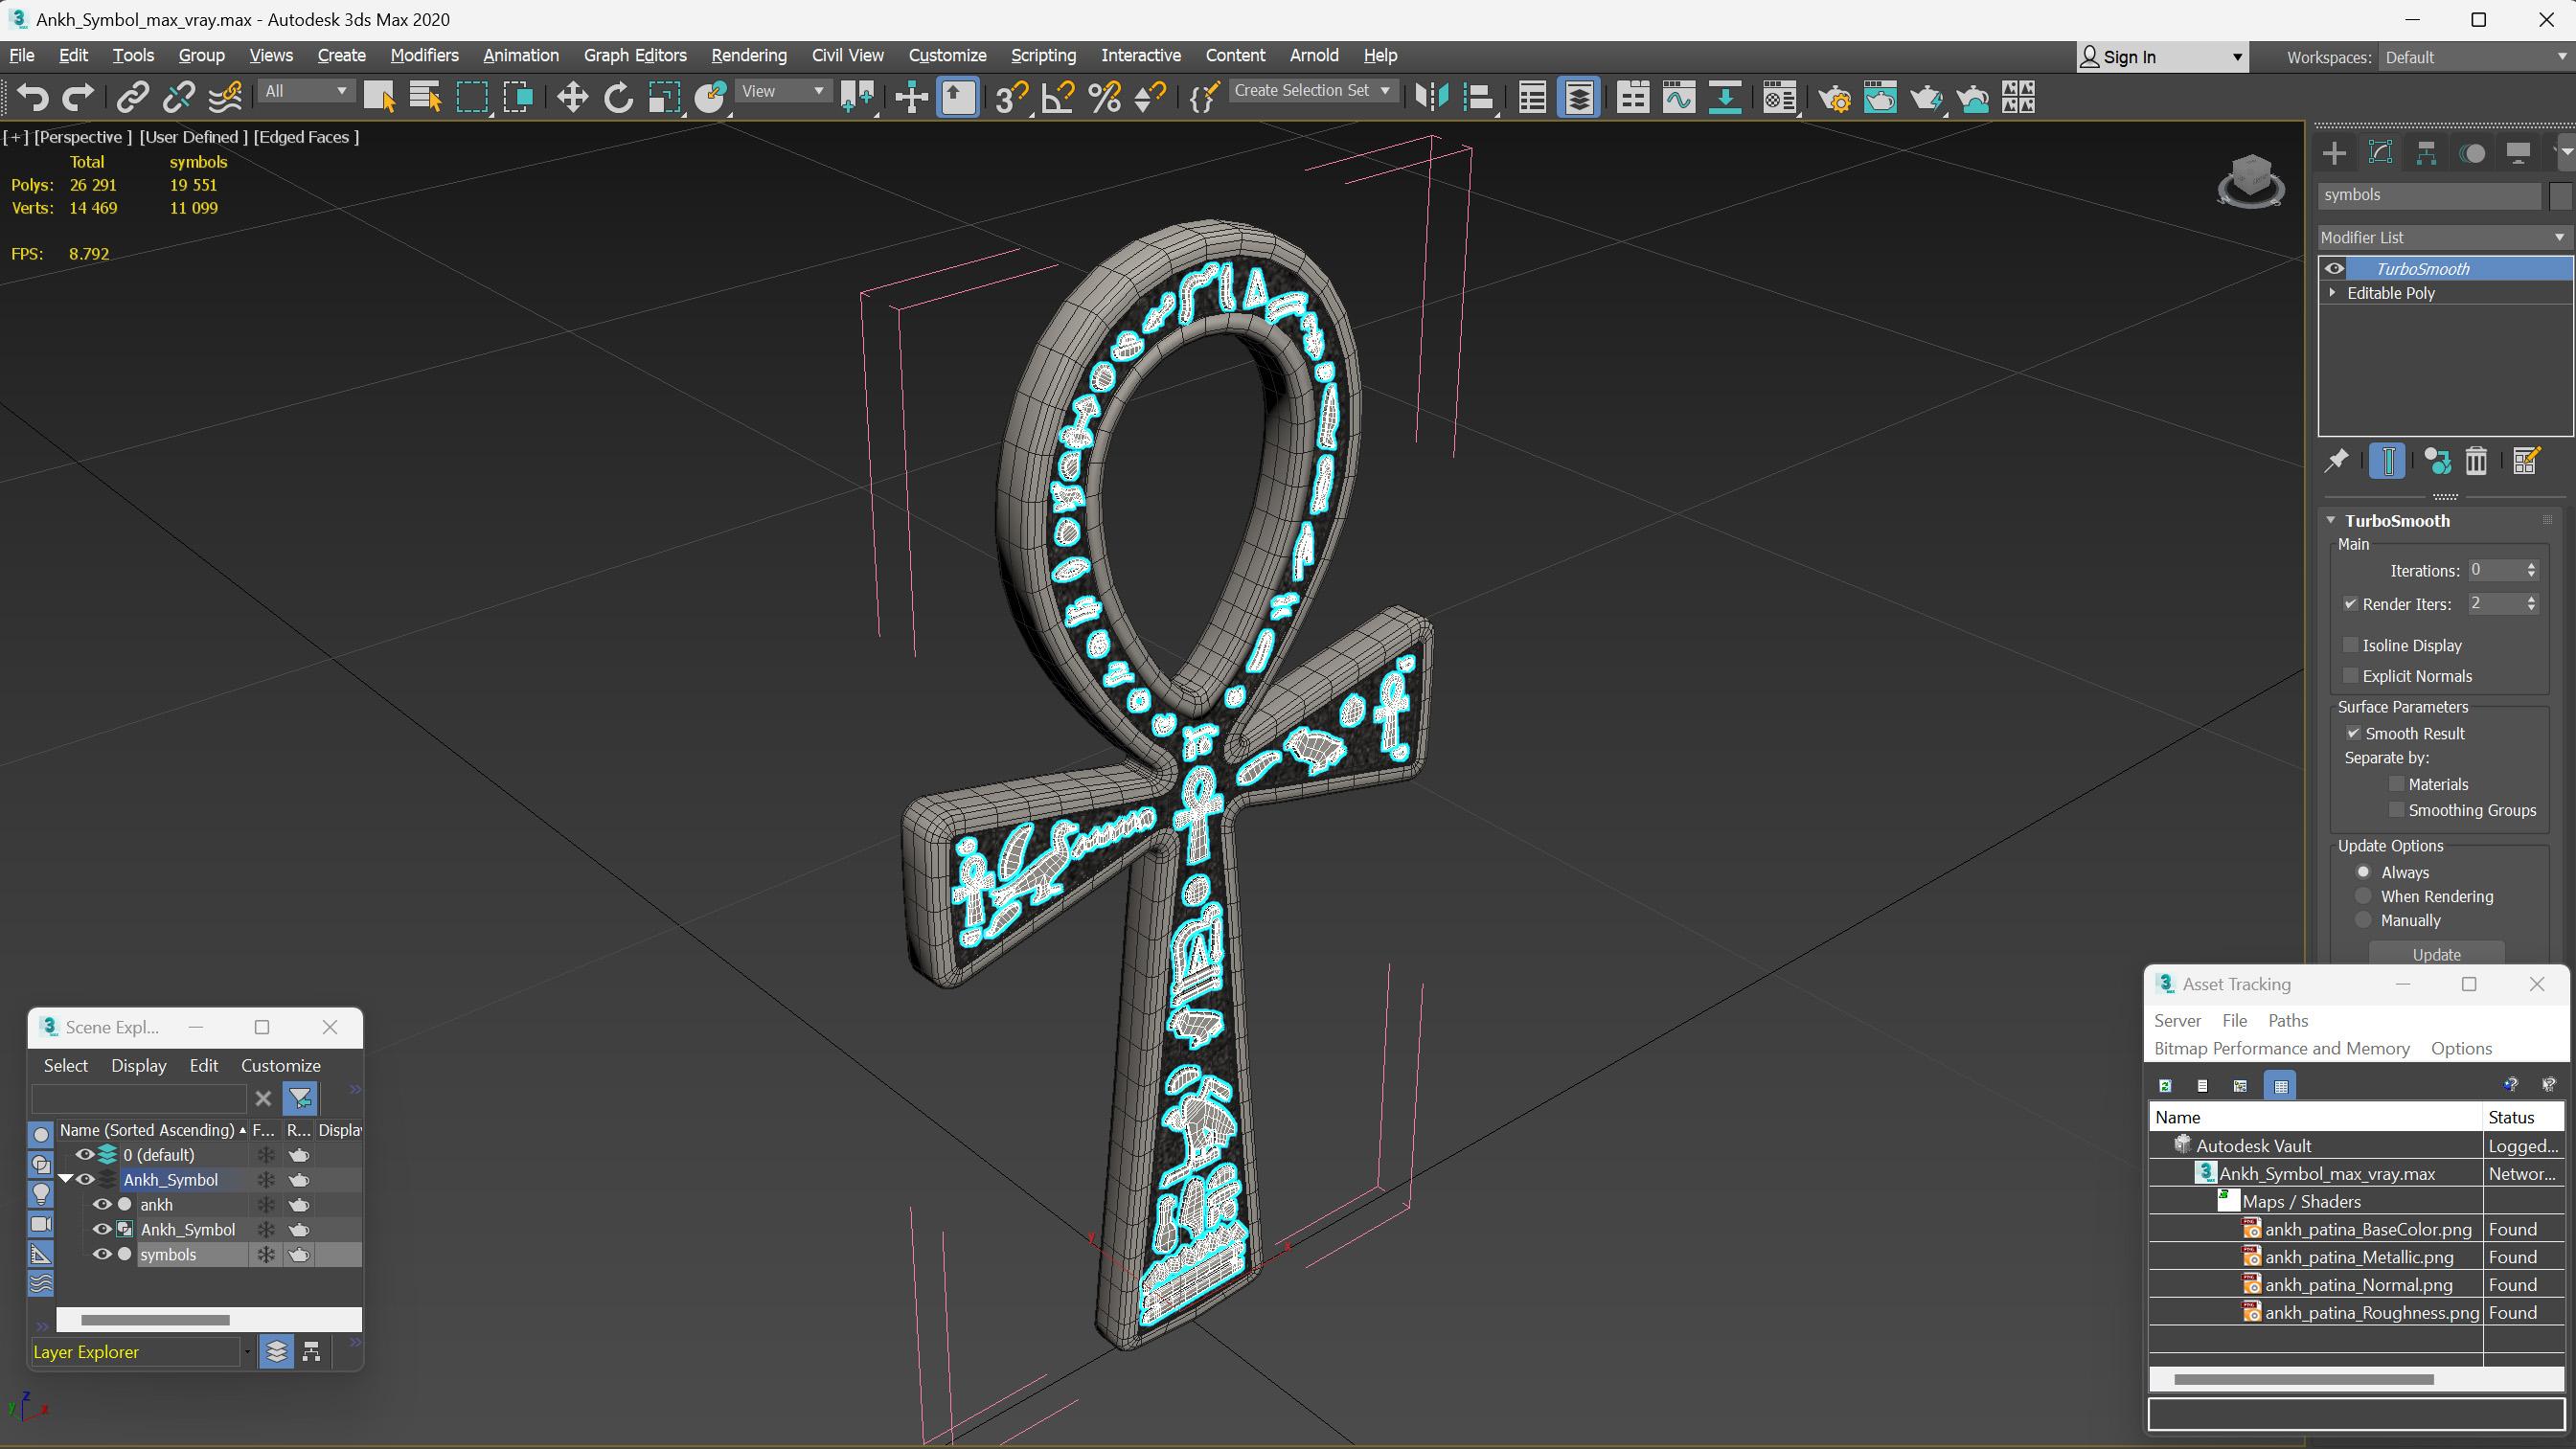Open the Scripting menu
2576x1449 pixels.
(1043, 55)
